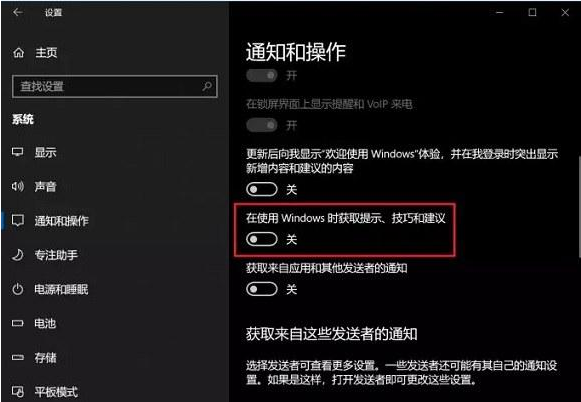Click the 电源和睡眠 power icon
This screenshot has width=581, height=402.
pyautogui.click(x=17, y=289)
